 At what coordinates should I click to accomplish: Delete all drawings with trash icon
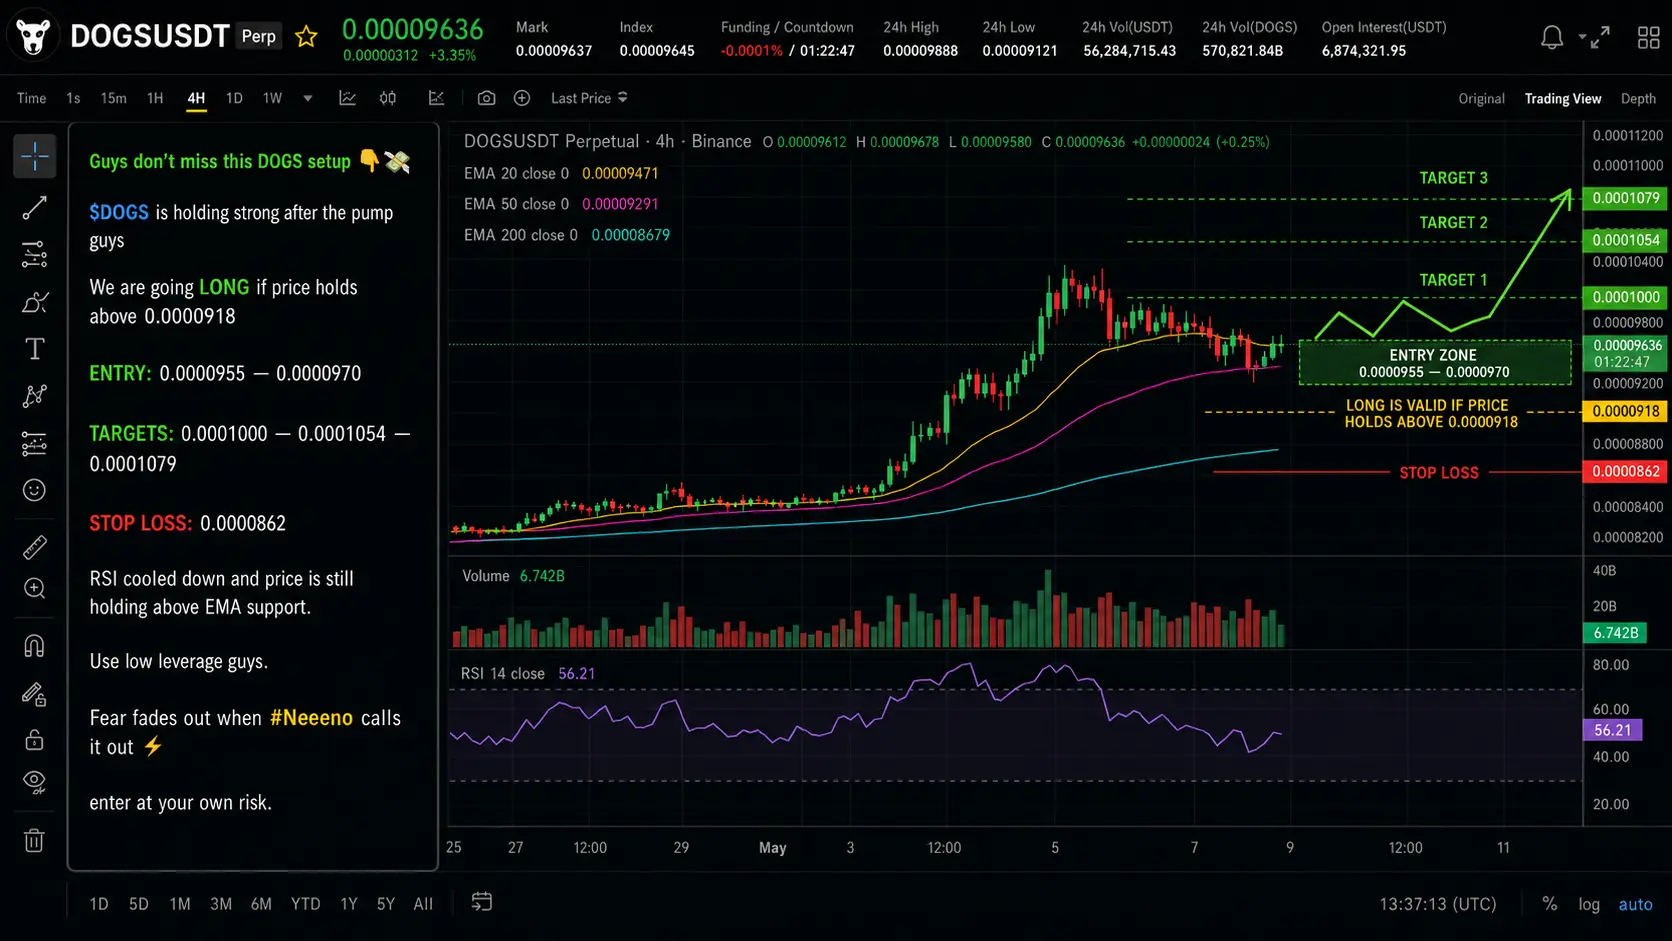(x=34, y=840)
